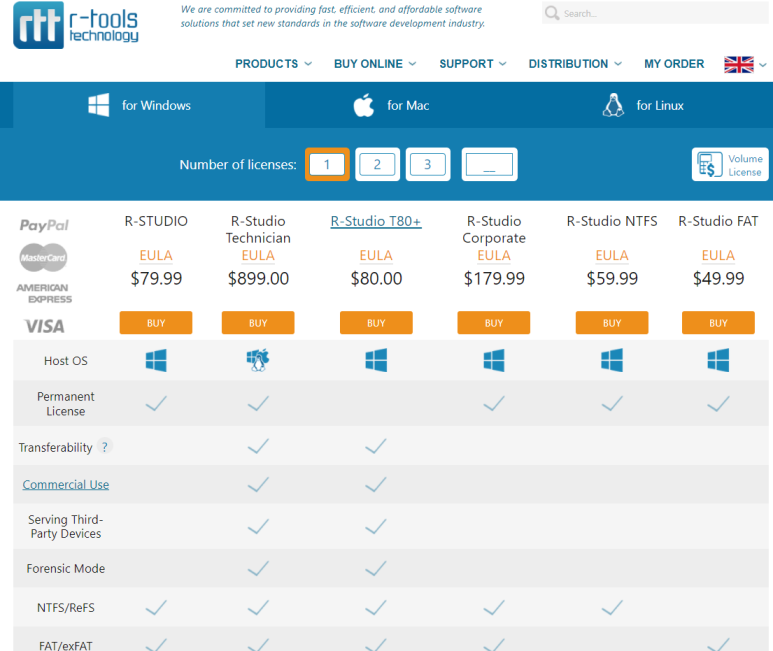The width and height of the screenshot is (773, 651).
Task: Click the NTFS/ReFS row label
Action: pyautogui.click(x=66, y=608)
